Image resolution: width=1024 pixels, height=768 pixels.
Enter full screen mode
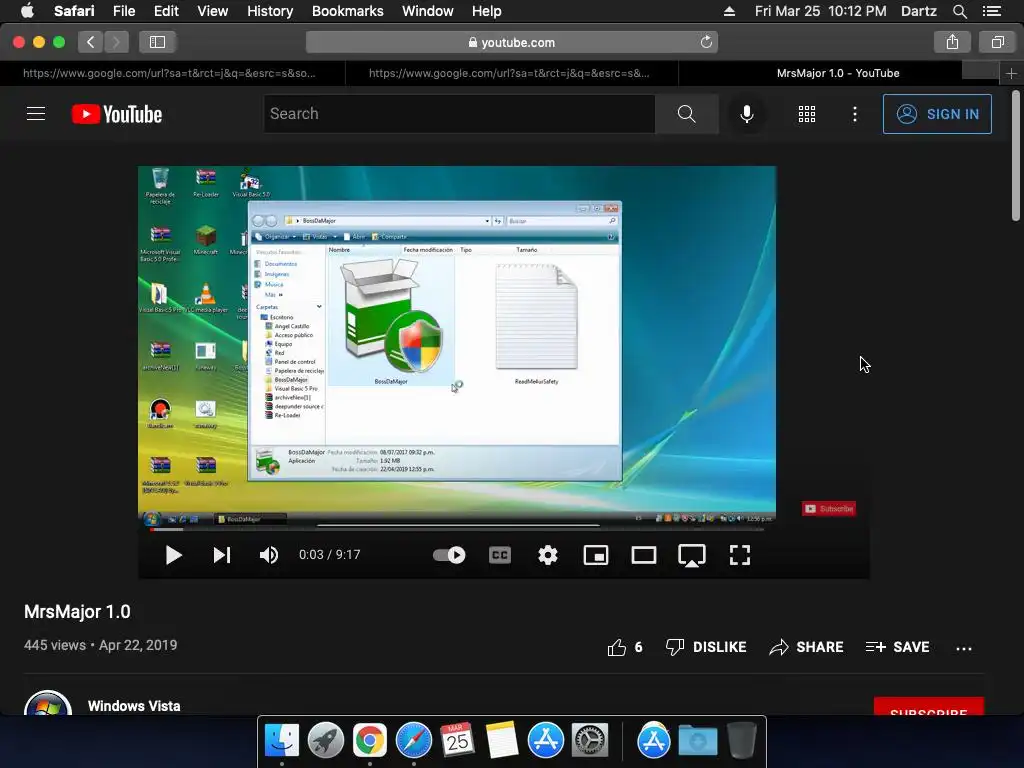[740, 555]
